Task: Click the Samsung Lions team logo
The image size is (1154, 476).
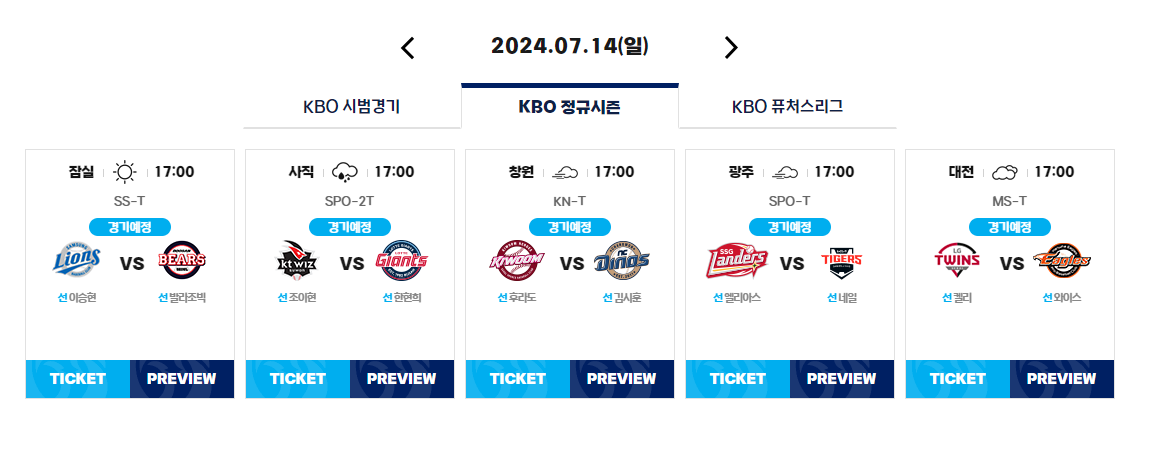Action: pos(77,260)
